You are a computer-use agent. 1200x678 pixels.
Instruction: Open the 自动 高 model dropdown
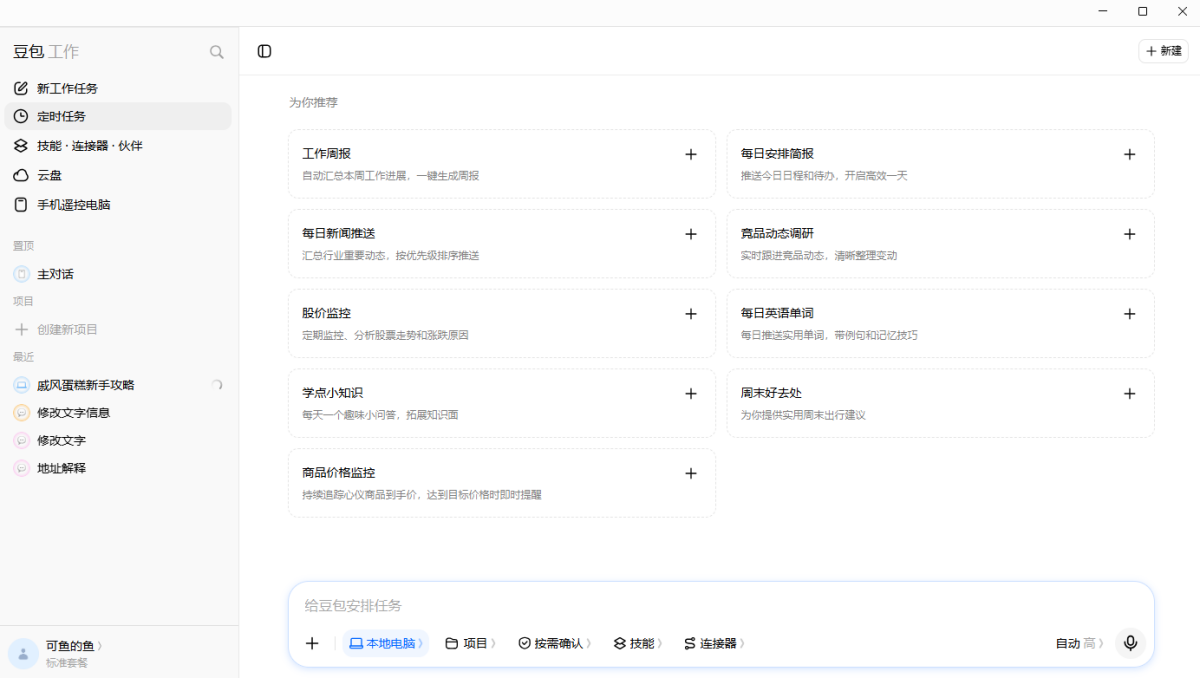pyautogui.click(x=1079, y=643)
